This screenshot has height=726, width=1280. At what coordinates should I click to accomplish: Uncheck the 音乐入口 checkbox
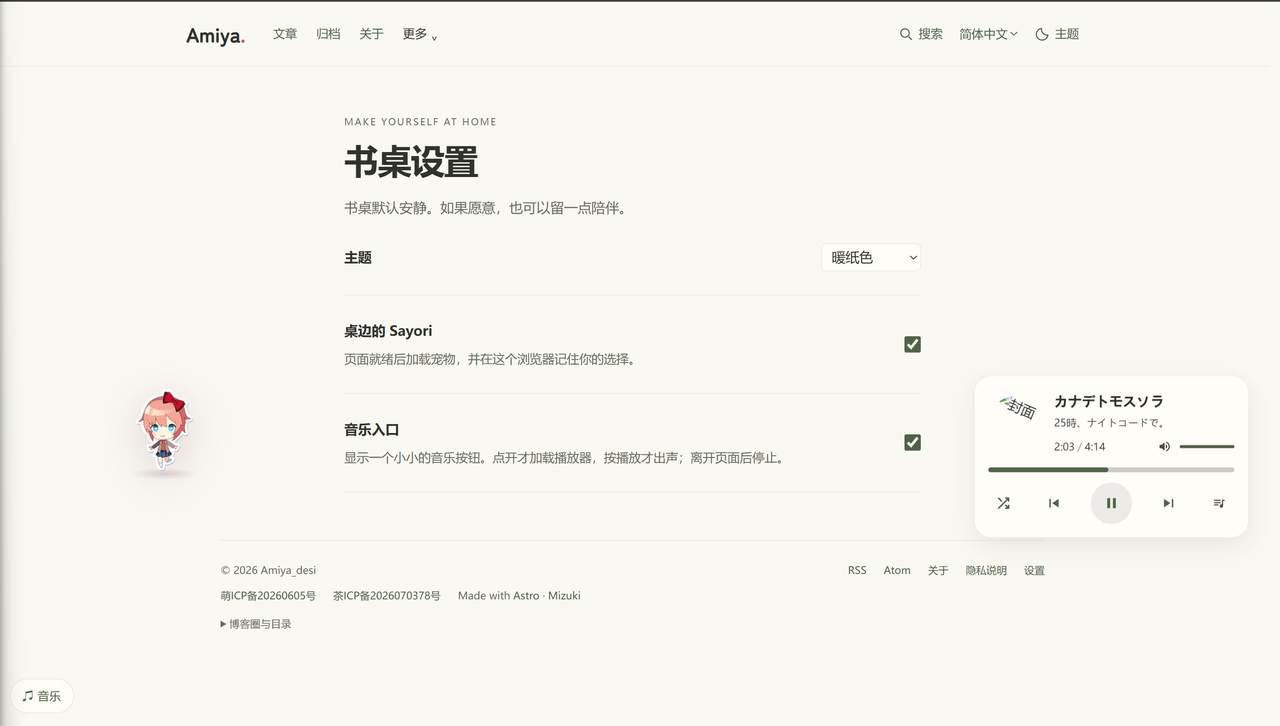click(912, 442)
